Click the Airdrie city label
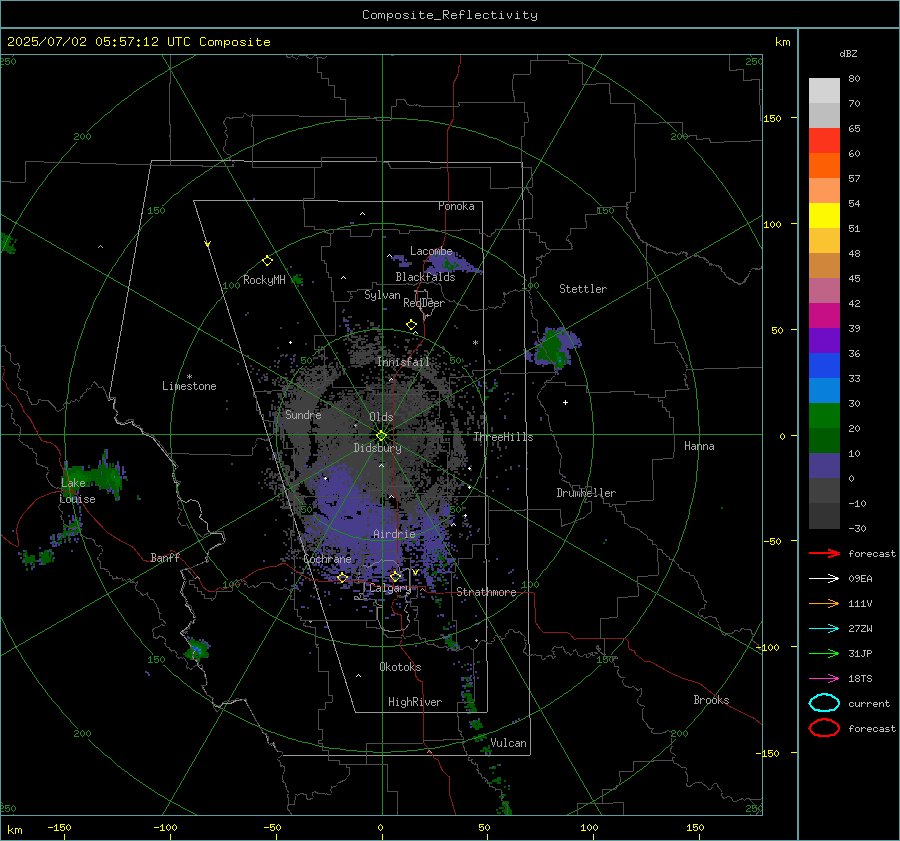This screenshot has height=841, width=900. [394, 534]
